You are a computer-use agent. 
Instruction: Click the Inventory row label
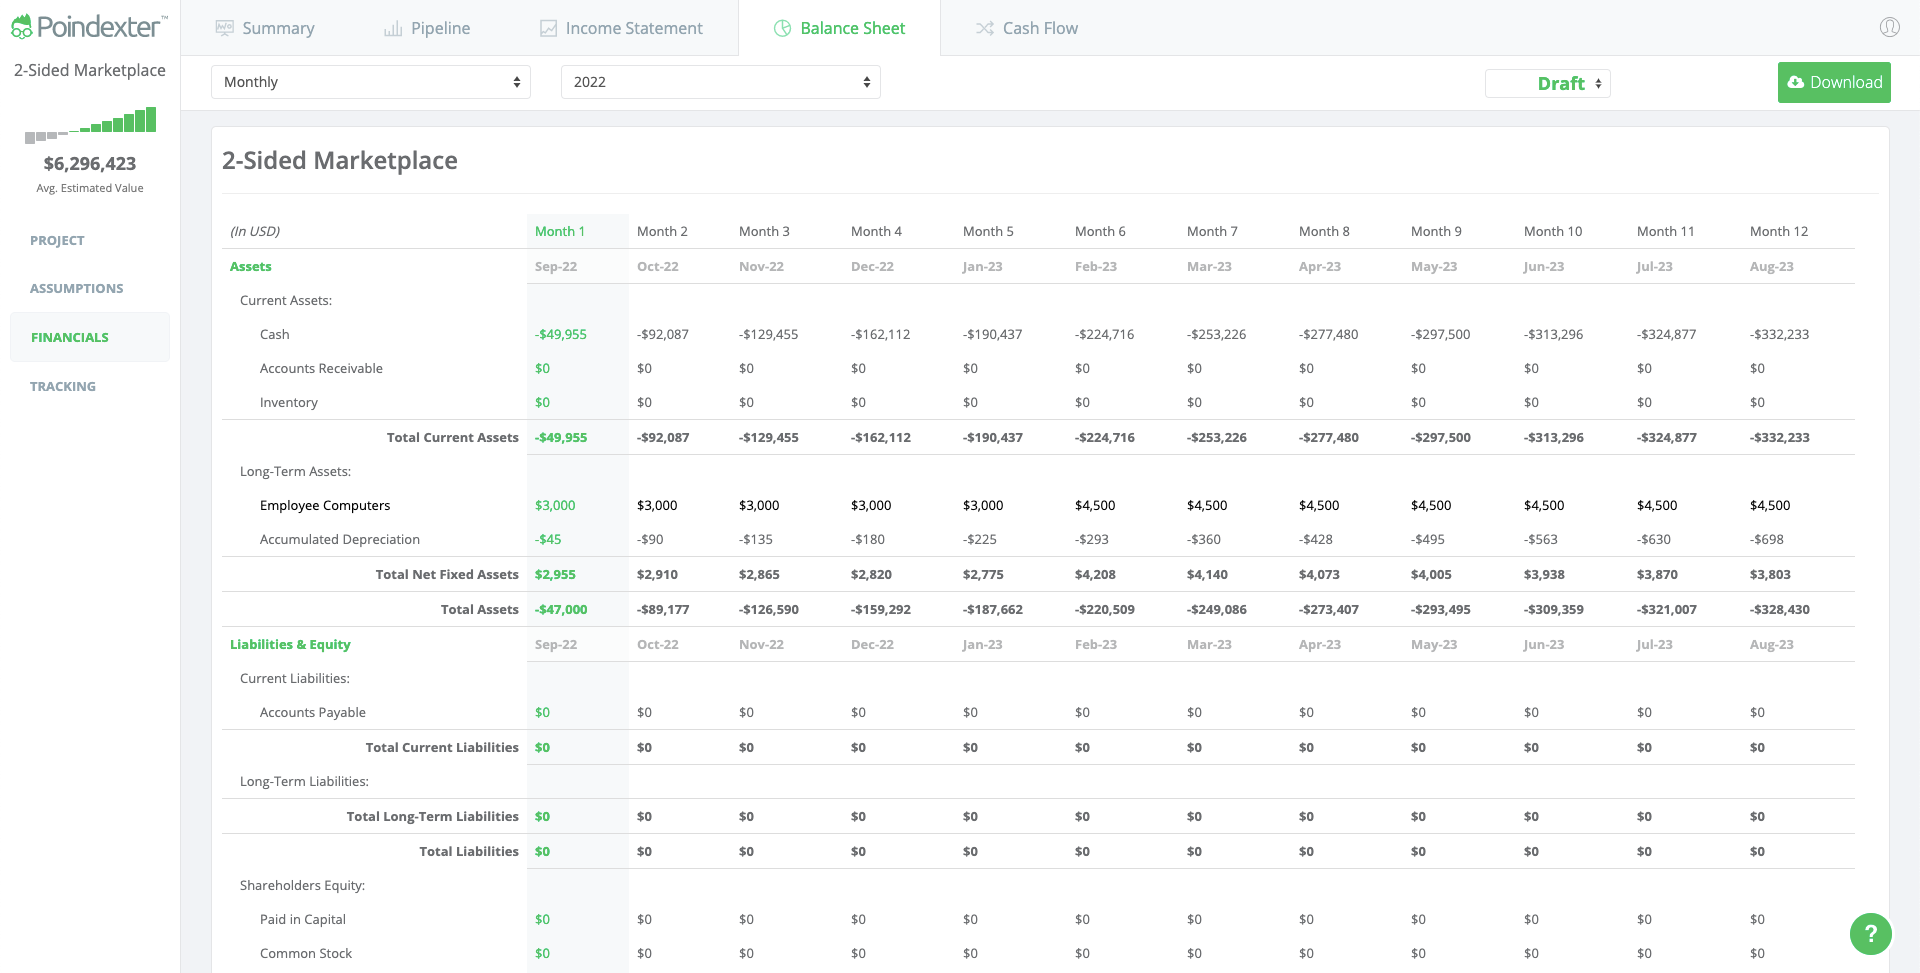point(289,402)
